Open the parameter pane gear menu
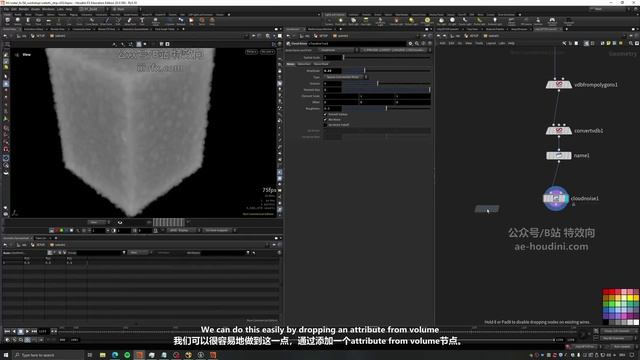The image size is (640, 360). [410, 43]
